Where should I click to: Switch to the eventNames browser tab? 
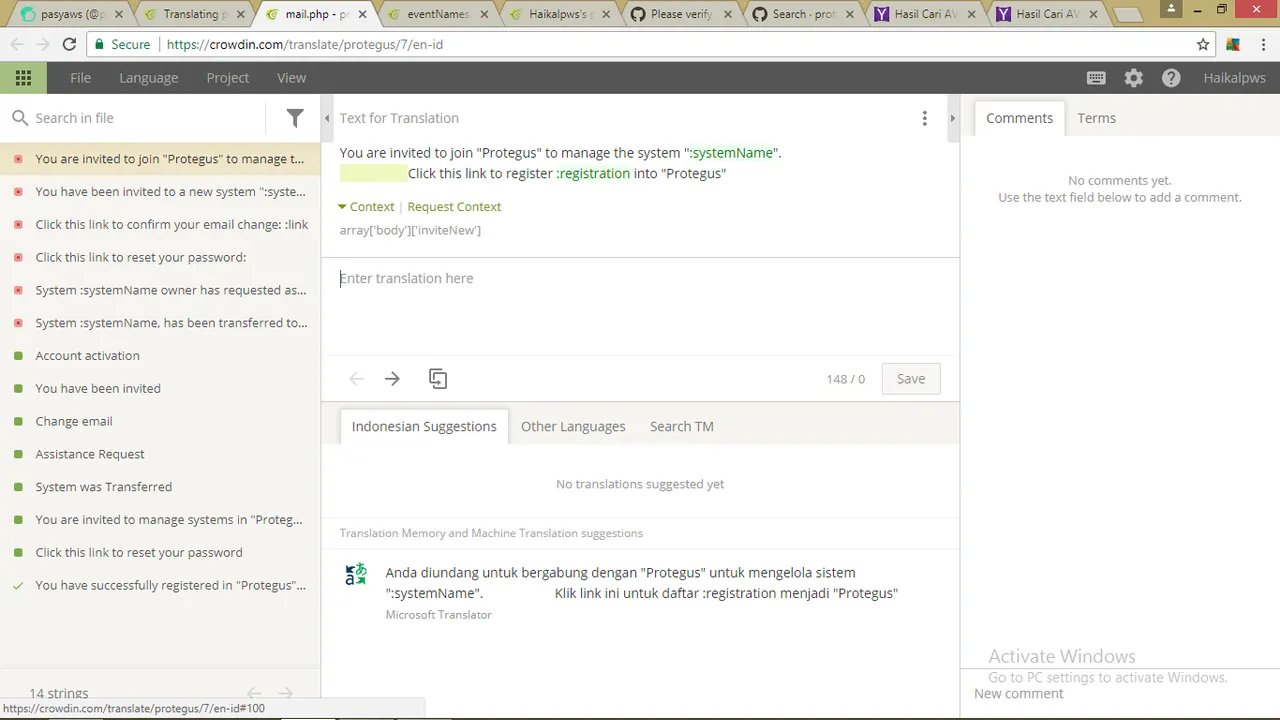[x=438, y=14]
